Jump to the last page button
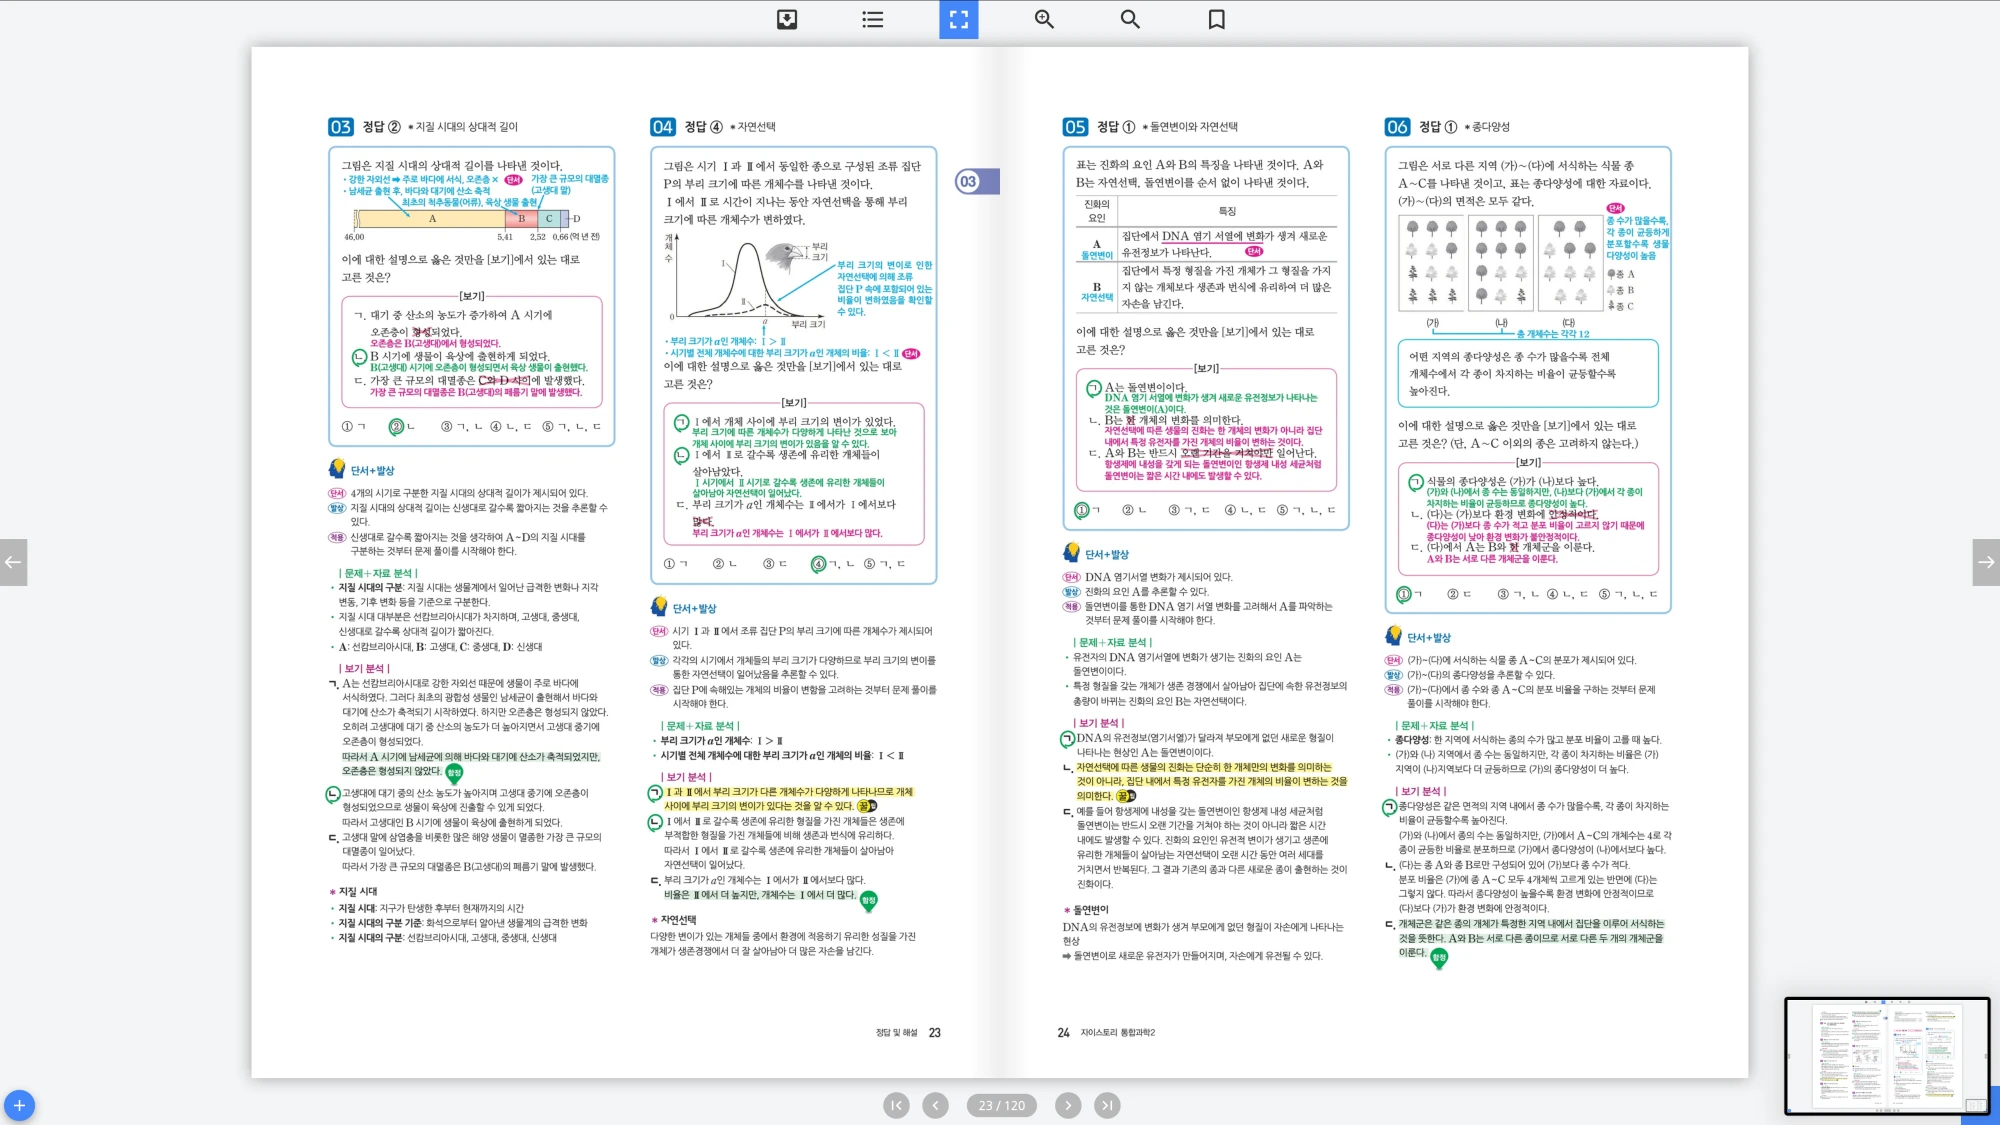Image resolution: width=2000 pixels, height=1125 pixels. [1107, 1105]
